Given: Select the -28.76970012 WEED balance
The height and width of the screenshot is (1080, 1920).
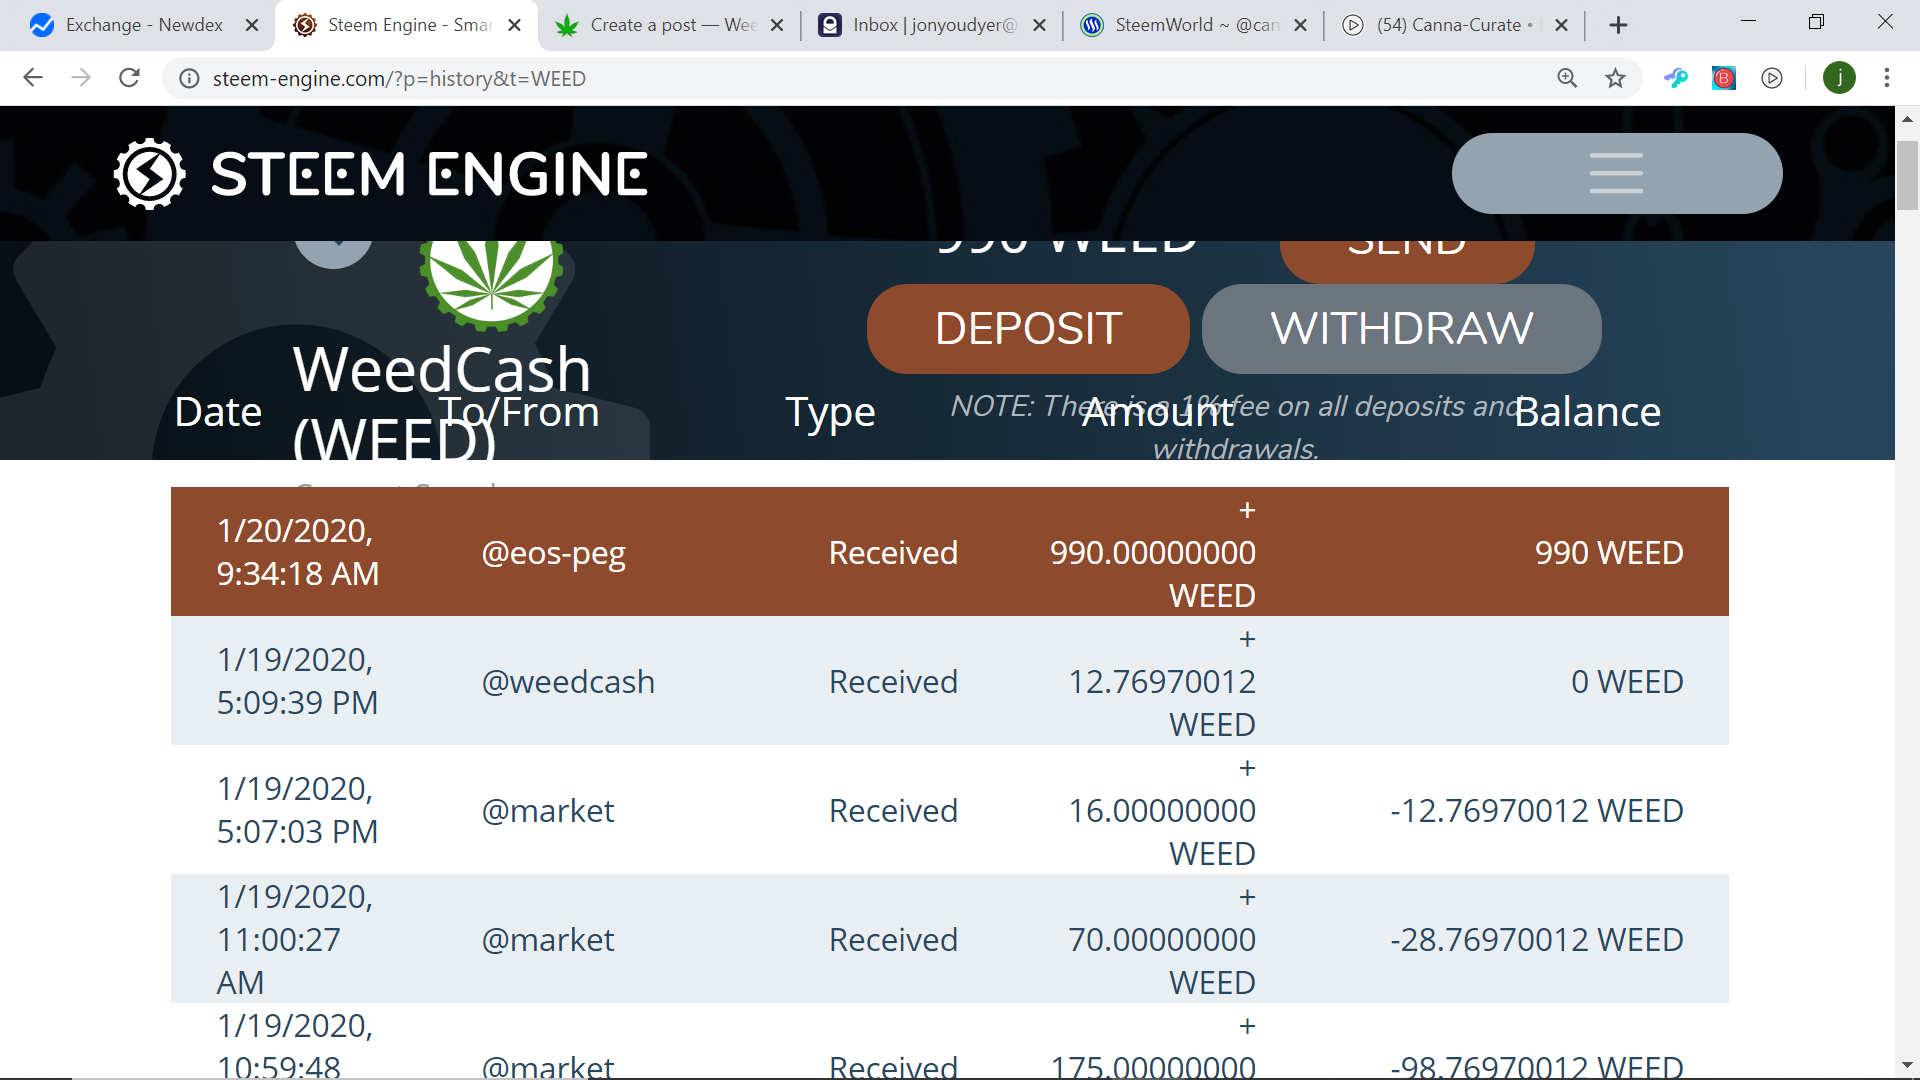Looking at the screenshot, I should click(1537, 940).
